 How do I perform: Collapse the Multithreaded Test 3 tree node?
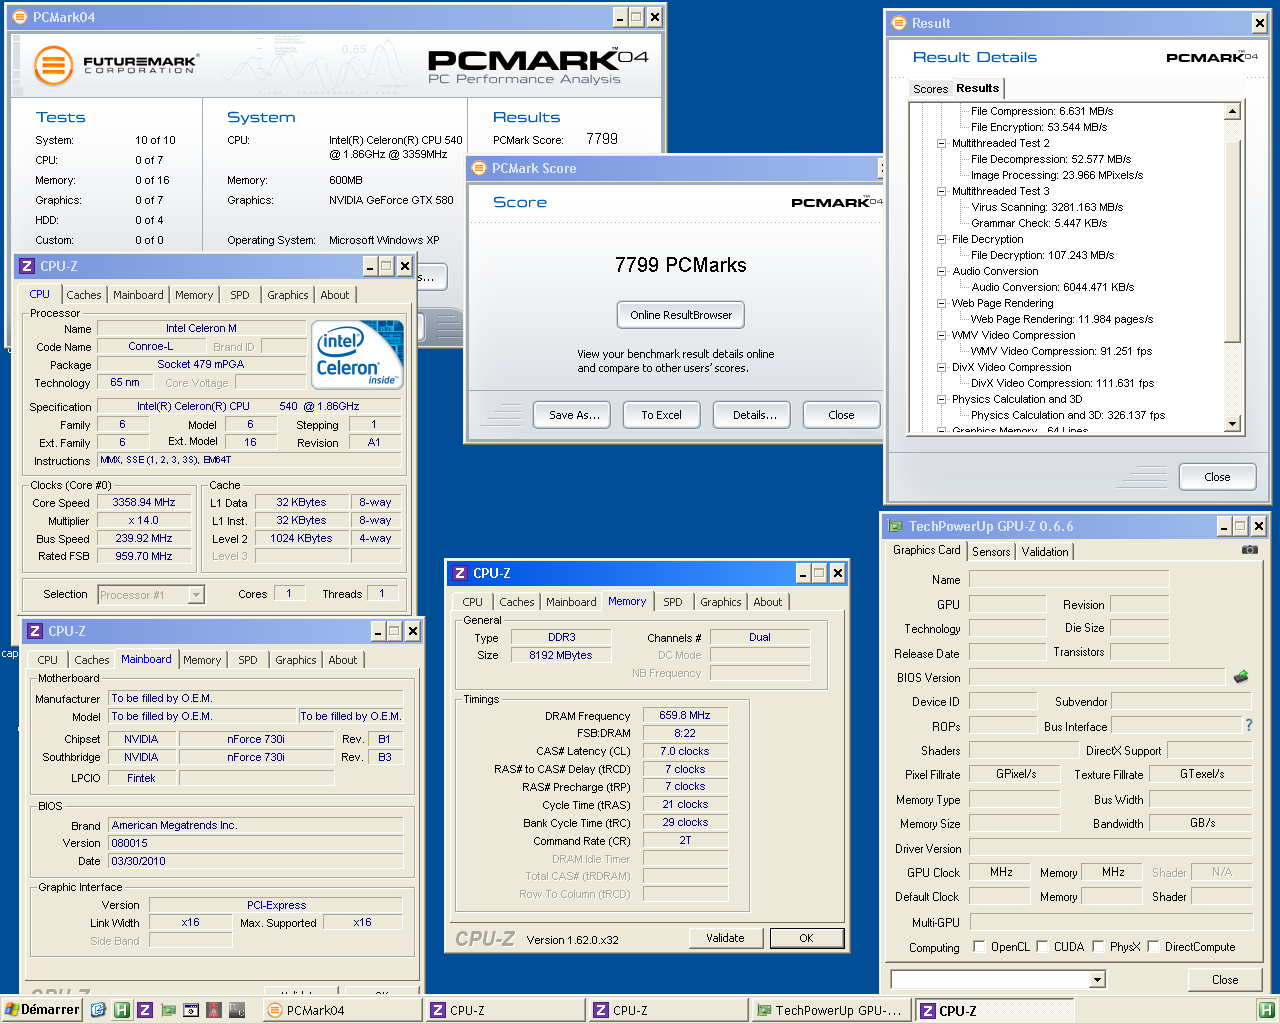(x=941, y=191)
